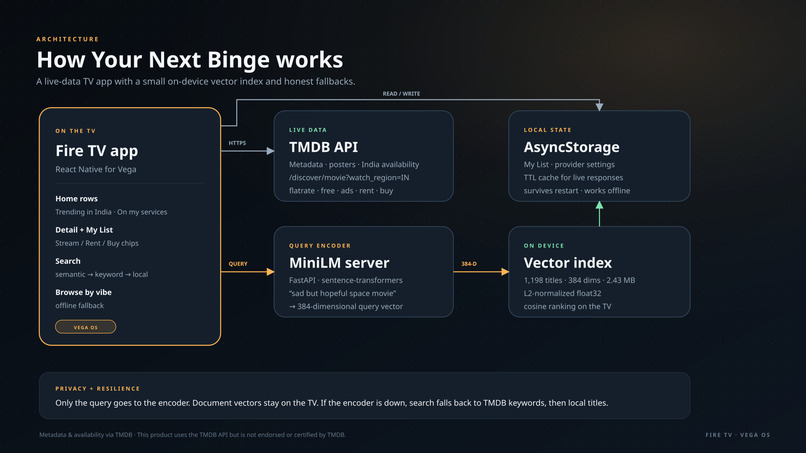Click 'survives restart · works offline' line
The image size is (806, 453).
click(577, 190)
